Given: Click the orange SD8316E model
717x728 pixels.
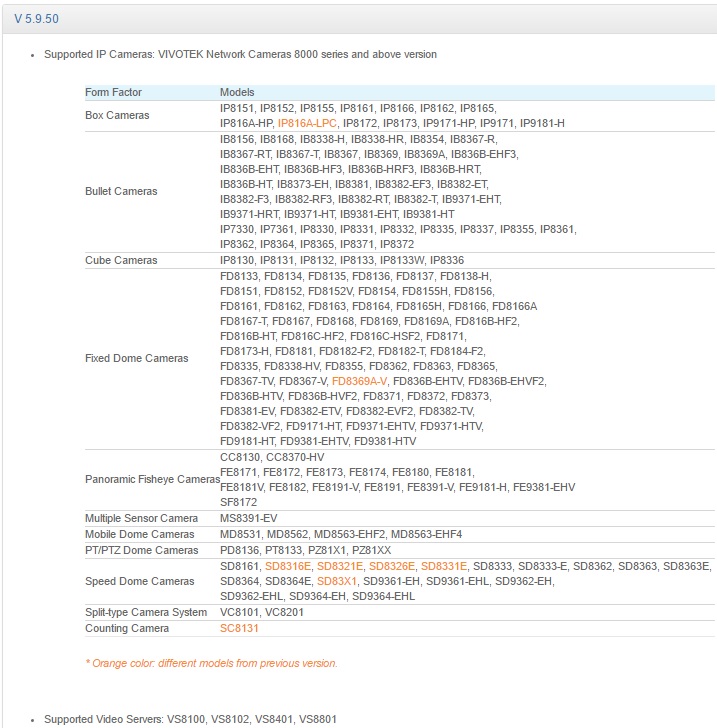Looking at the screenshot, I should pos(287,566).
